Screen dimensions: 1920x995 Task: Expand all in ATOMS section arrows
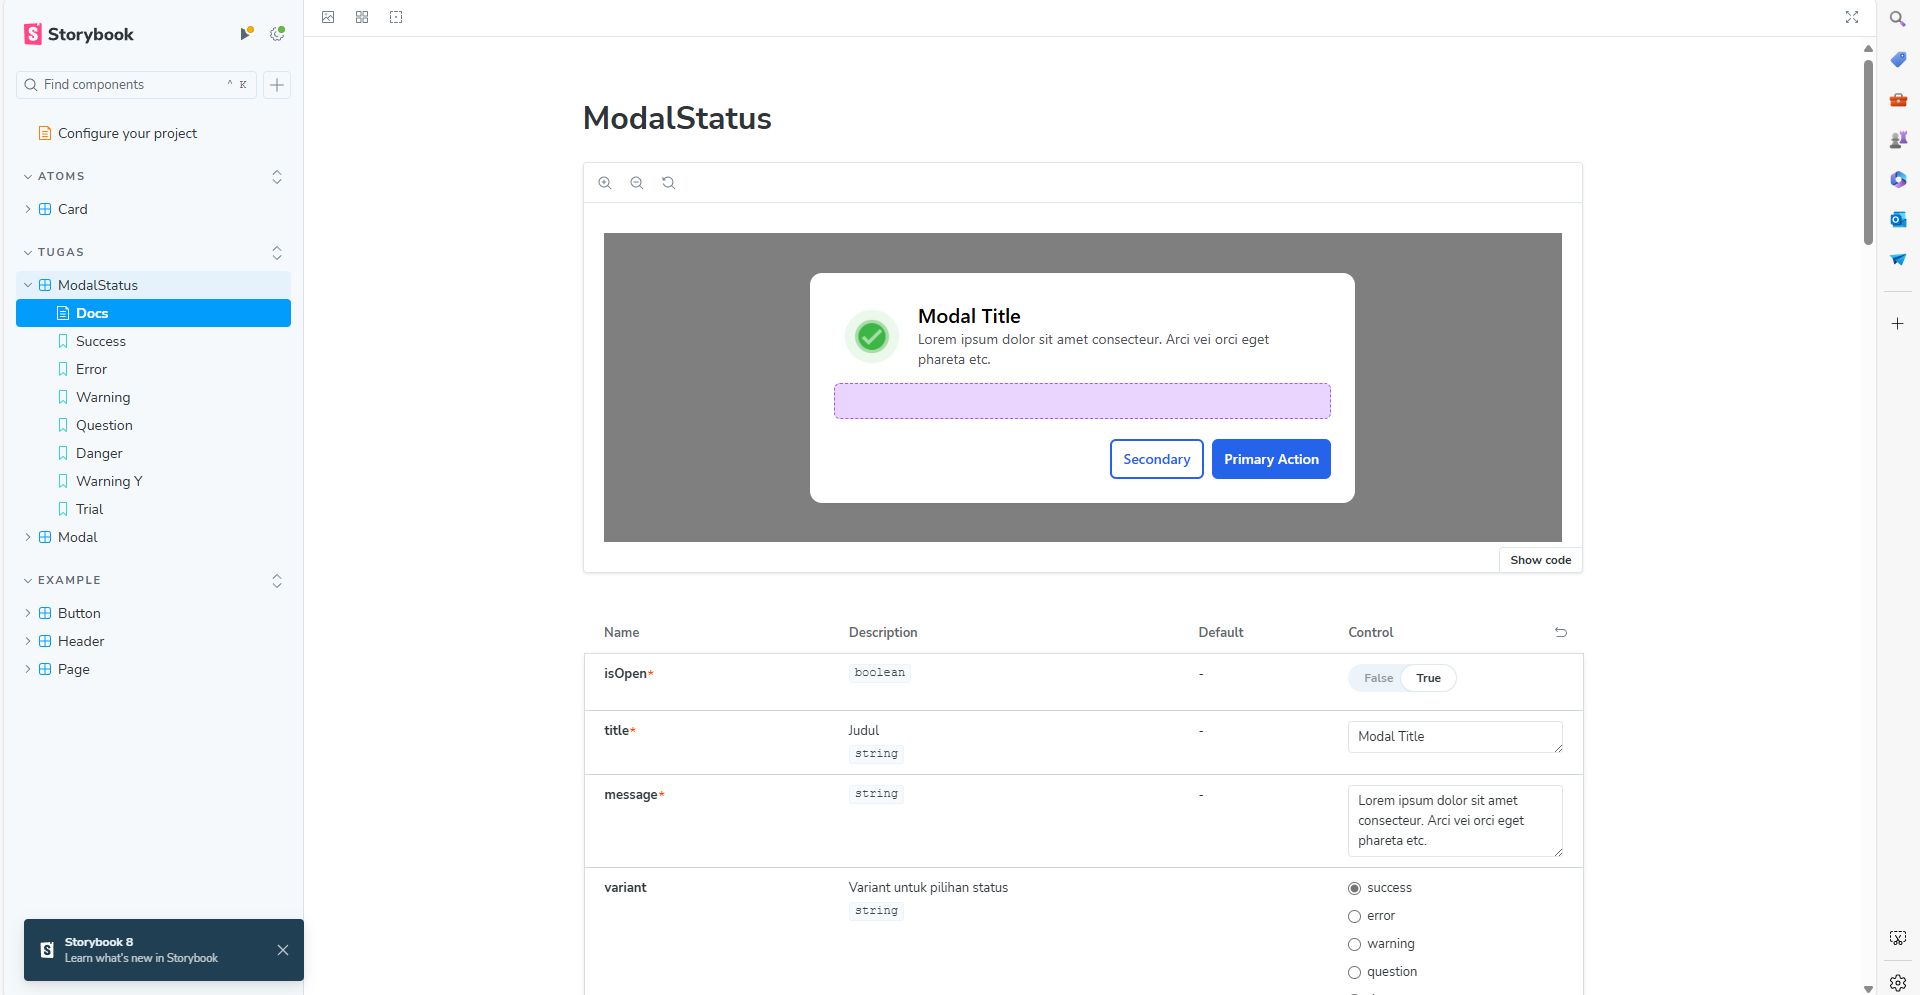tap(277, 177)
